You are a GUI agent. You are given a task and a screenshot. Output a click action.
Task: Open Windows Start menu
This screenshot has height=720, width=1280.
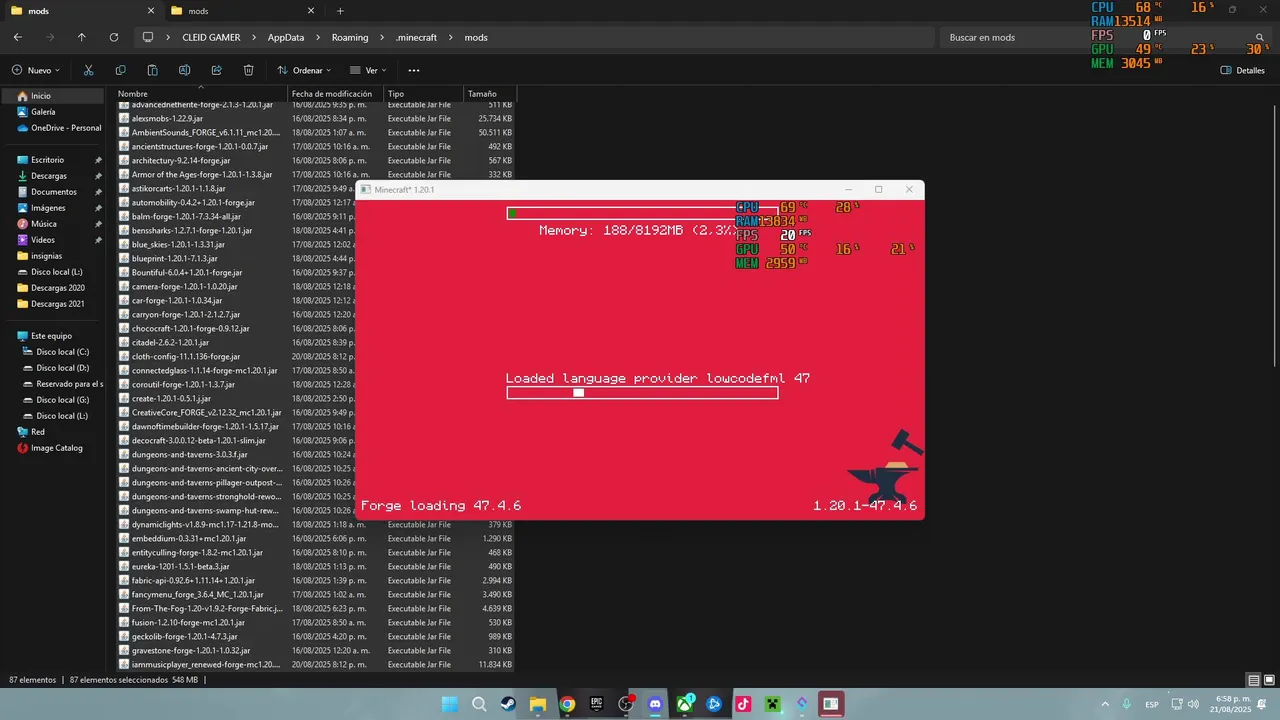(450, 704)
